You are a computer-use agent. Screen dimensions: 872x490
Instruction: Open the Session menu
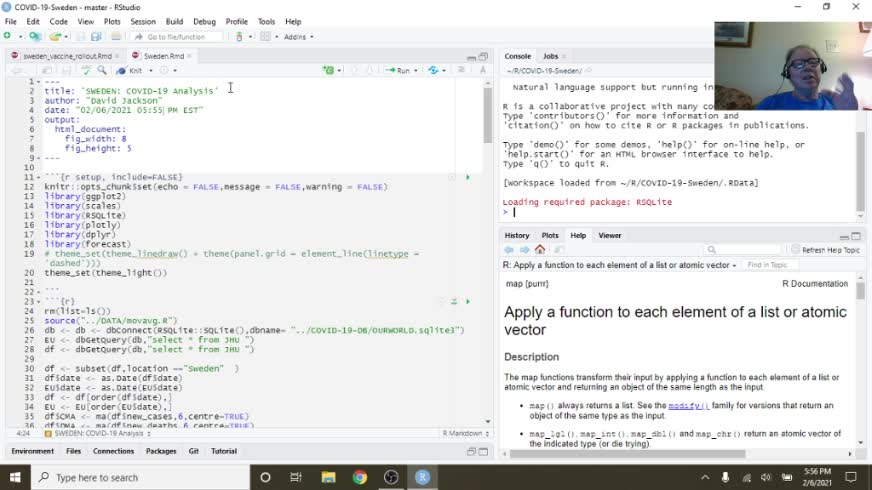[142, 21]
